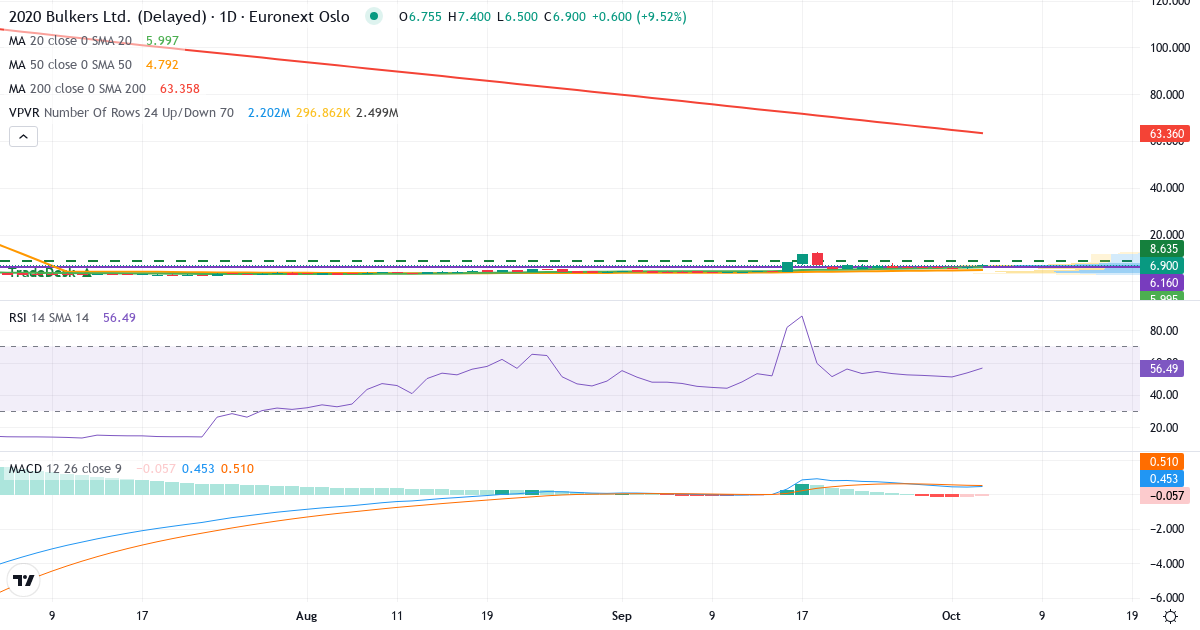Click the high price H7.400
This screenshot has width=1200, height=630.
pos(470,17)
